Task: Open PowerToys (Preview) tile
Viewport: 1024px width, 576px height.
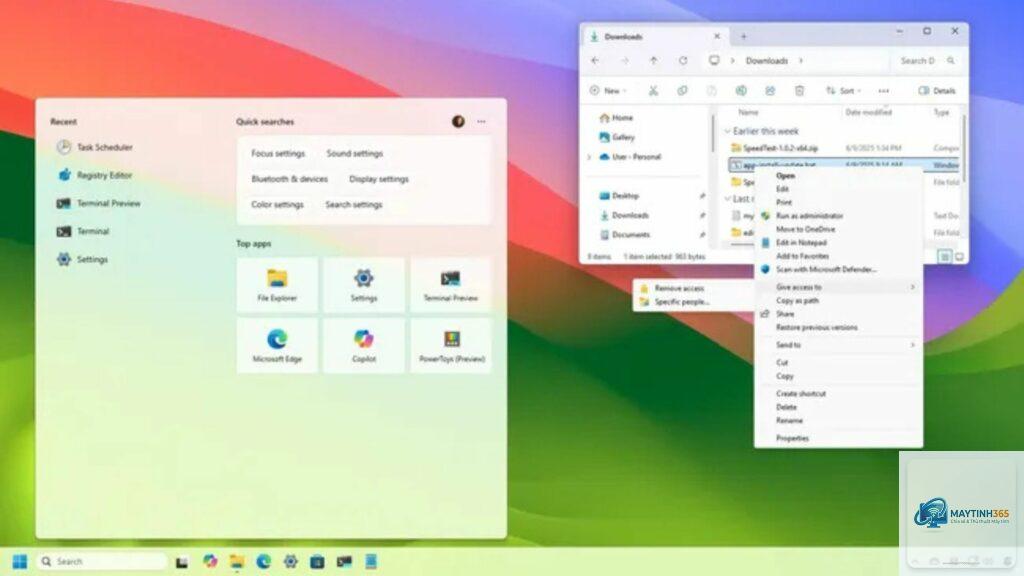Action: pos(451,345)
